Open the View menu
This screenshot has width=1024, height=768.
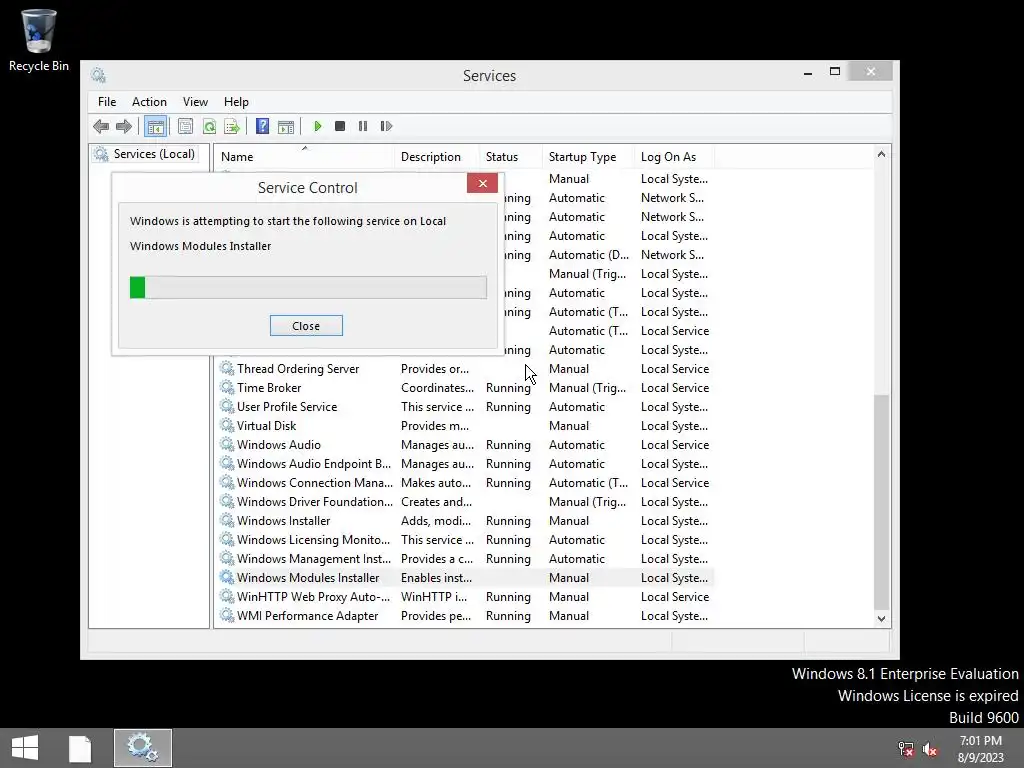195,102
